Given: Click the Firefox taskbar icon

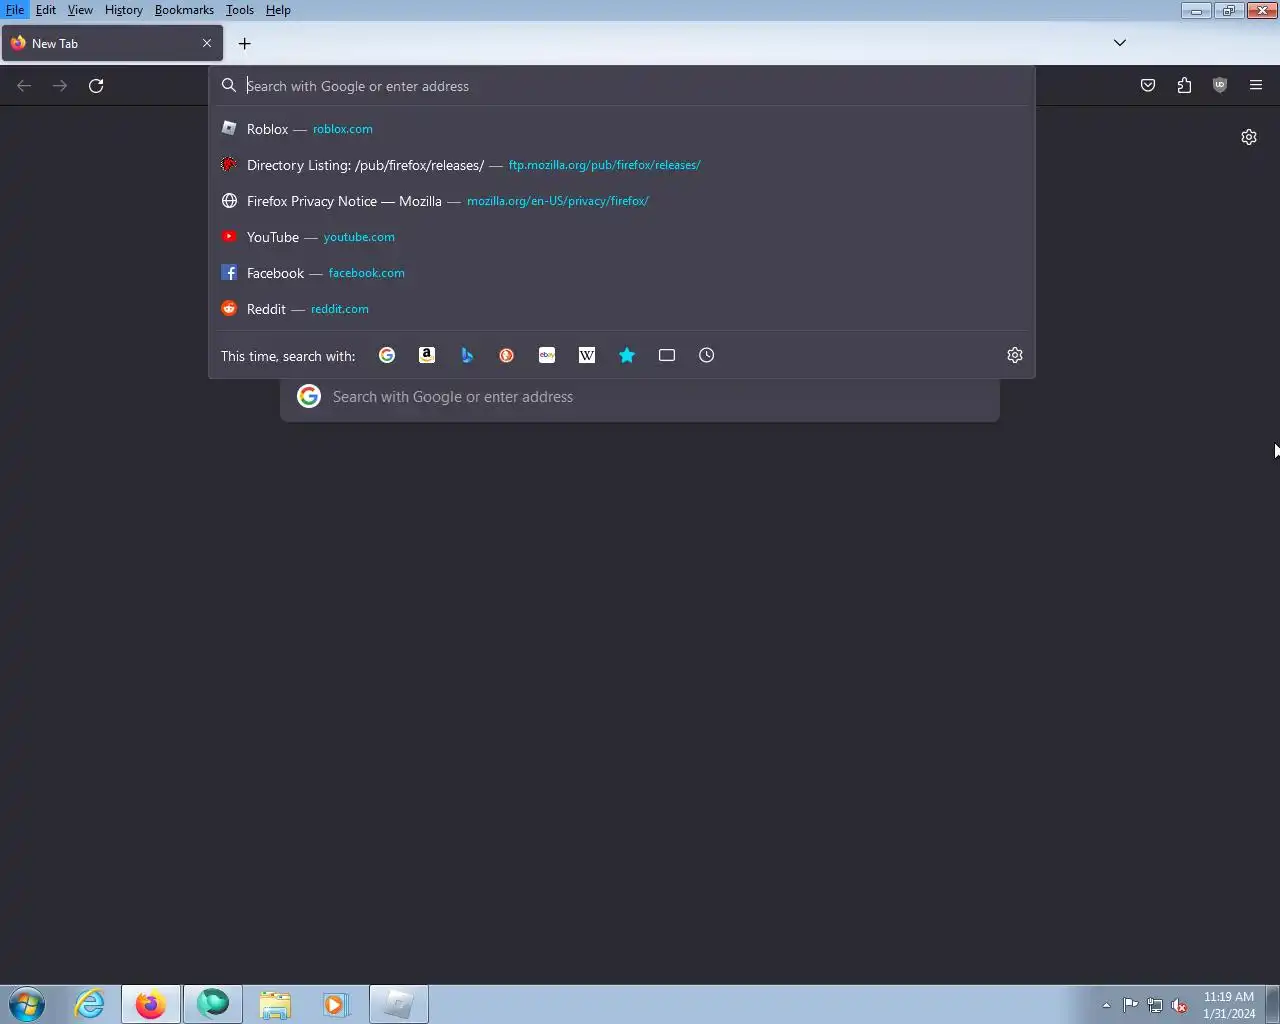Looking at the screenshot, I should coord(151,1004).
